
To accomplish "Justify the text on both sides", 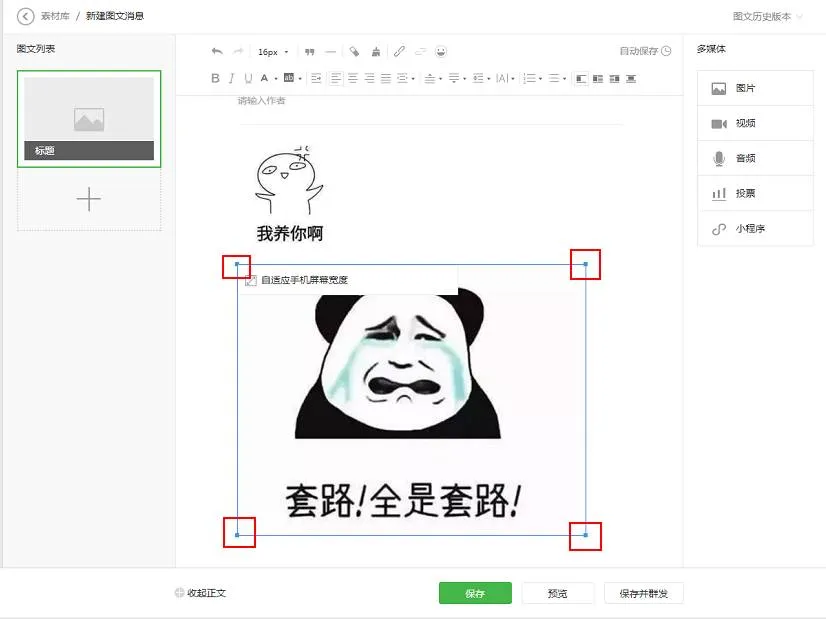I will click(386, 78).
